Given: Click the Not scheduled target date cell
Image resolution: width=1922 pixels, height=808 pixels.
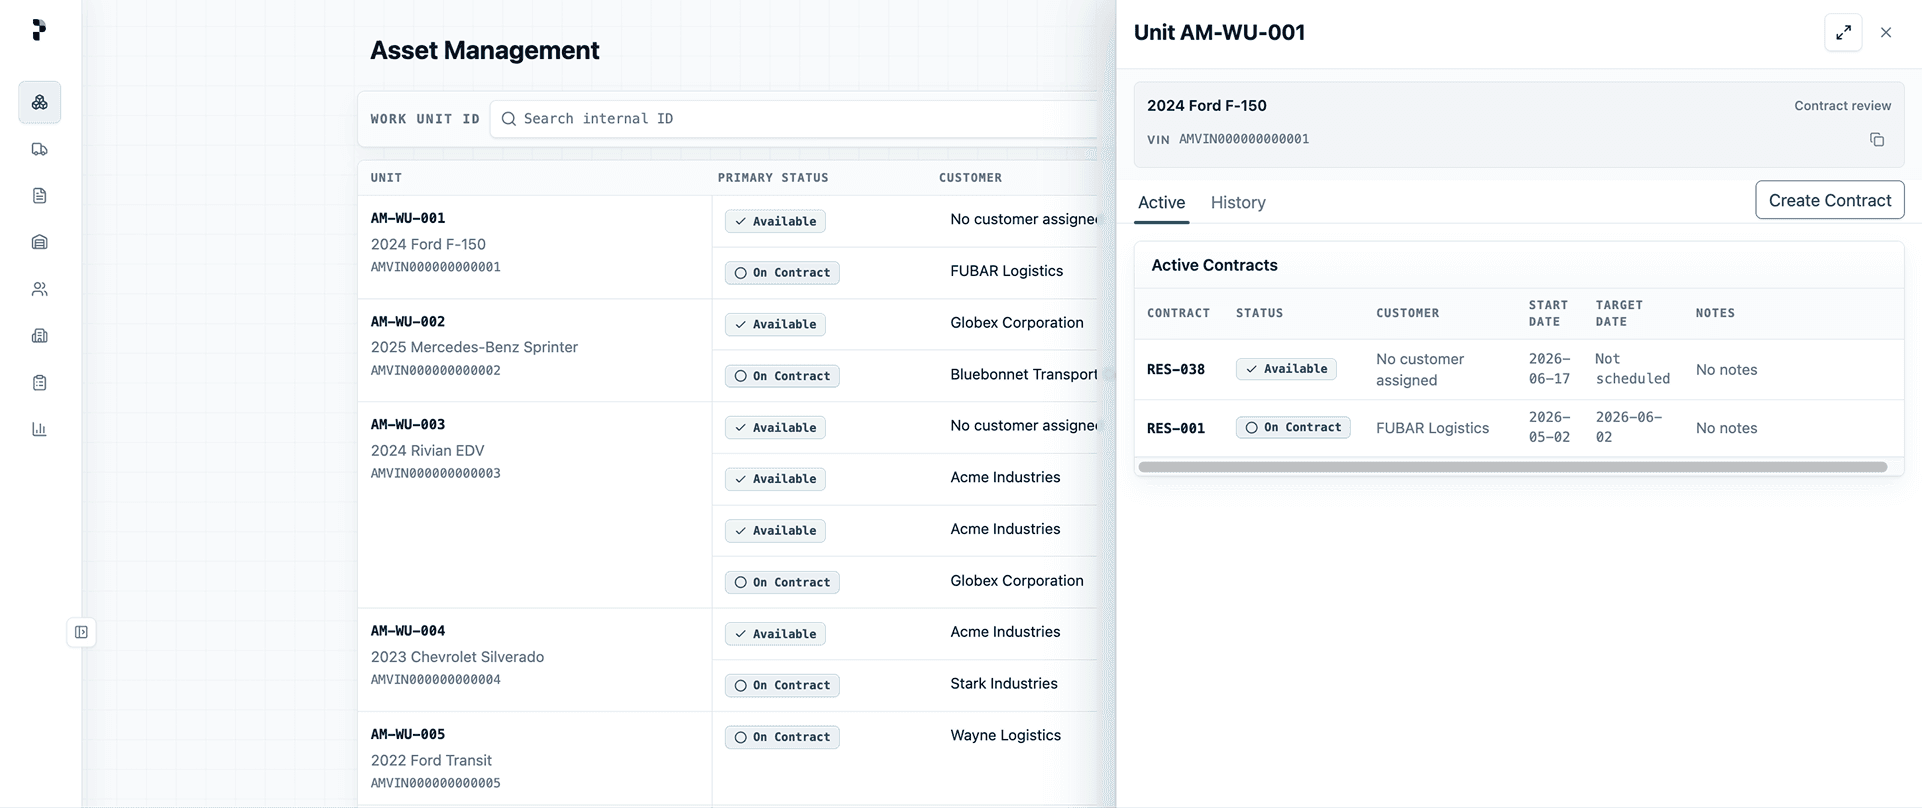Looking at the screenshot, I should tap(1632, 369).
